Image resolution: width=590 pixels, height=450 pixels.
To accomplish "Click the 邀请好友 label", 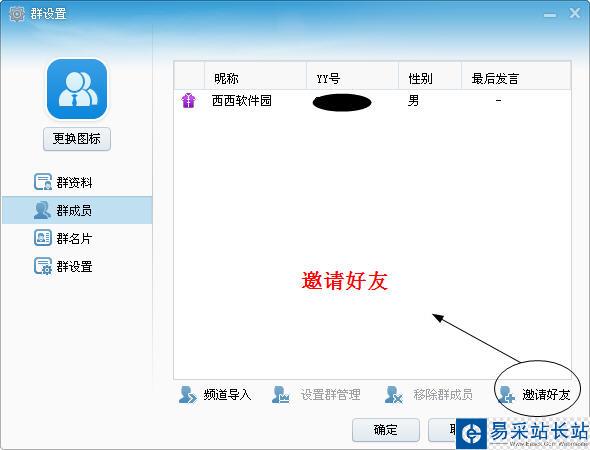I will click(x=546, y=395).
